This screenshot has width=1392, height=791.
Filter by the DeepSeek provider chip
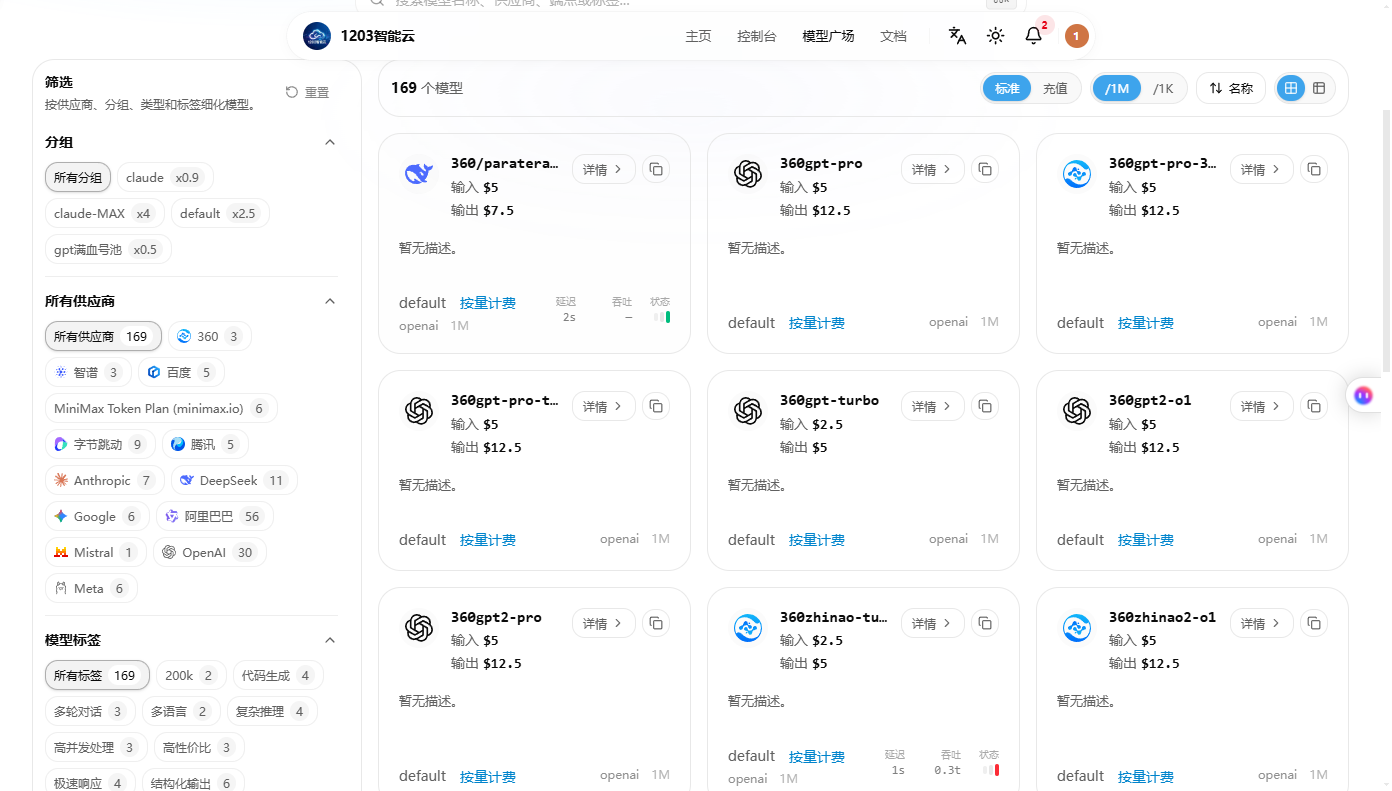point(232,480)
